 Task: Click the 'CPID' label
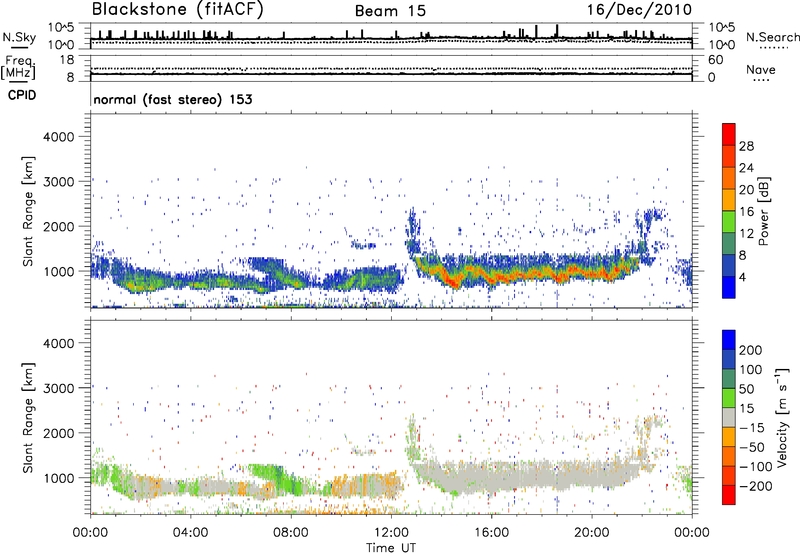point(22,95)
